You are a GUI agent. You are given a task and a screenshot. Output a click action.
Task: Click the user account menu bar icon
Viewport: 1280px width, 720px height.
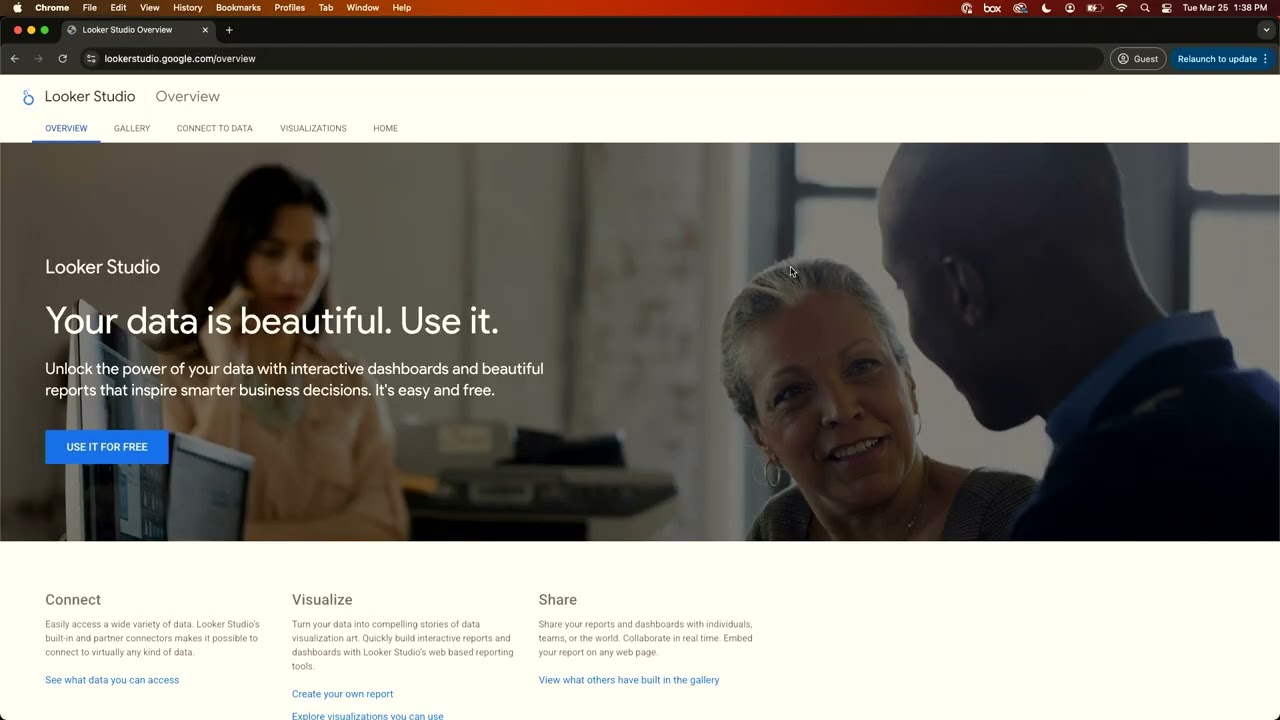pos(1070,8)
